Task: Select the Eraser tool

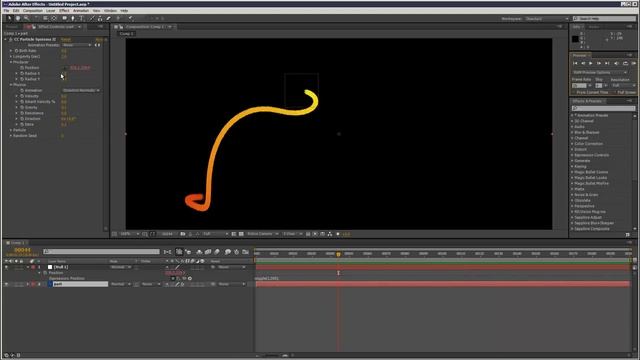Action: (x=109, y=18)
